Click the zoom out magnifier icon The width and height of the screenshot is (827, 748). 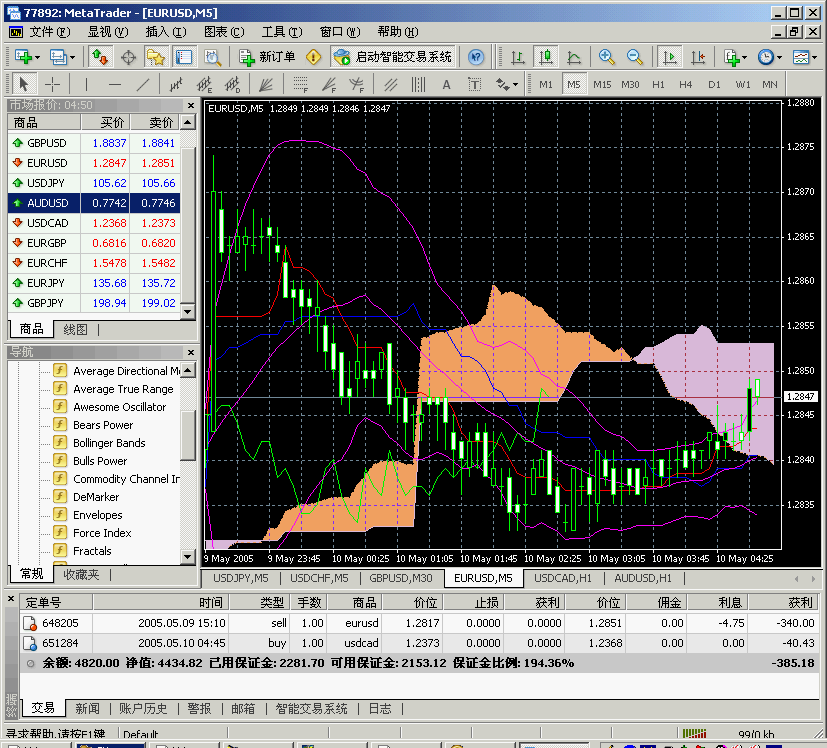(x=634, y=57)
